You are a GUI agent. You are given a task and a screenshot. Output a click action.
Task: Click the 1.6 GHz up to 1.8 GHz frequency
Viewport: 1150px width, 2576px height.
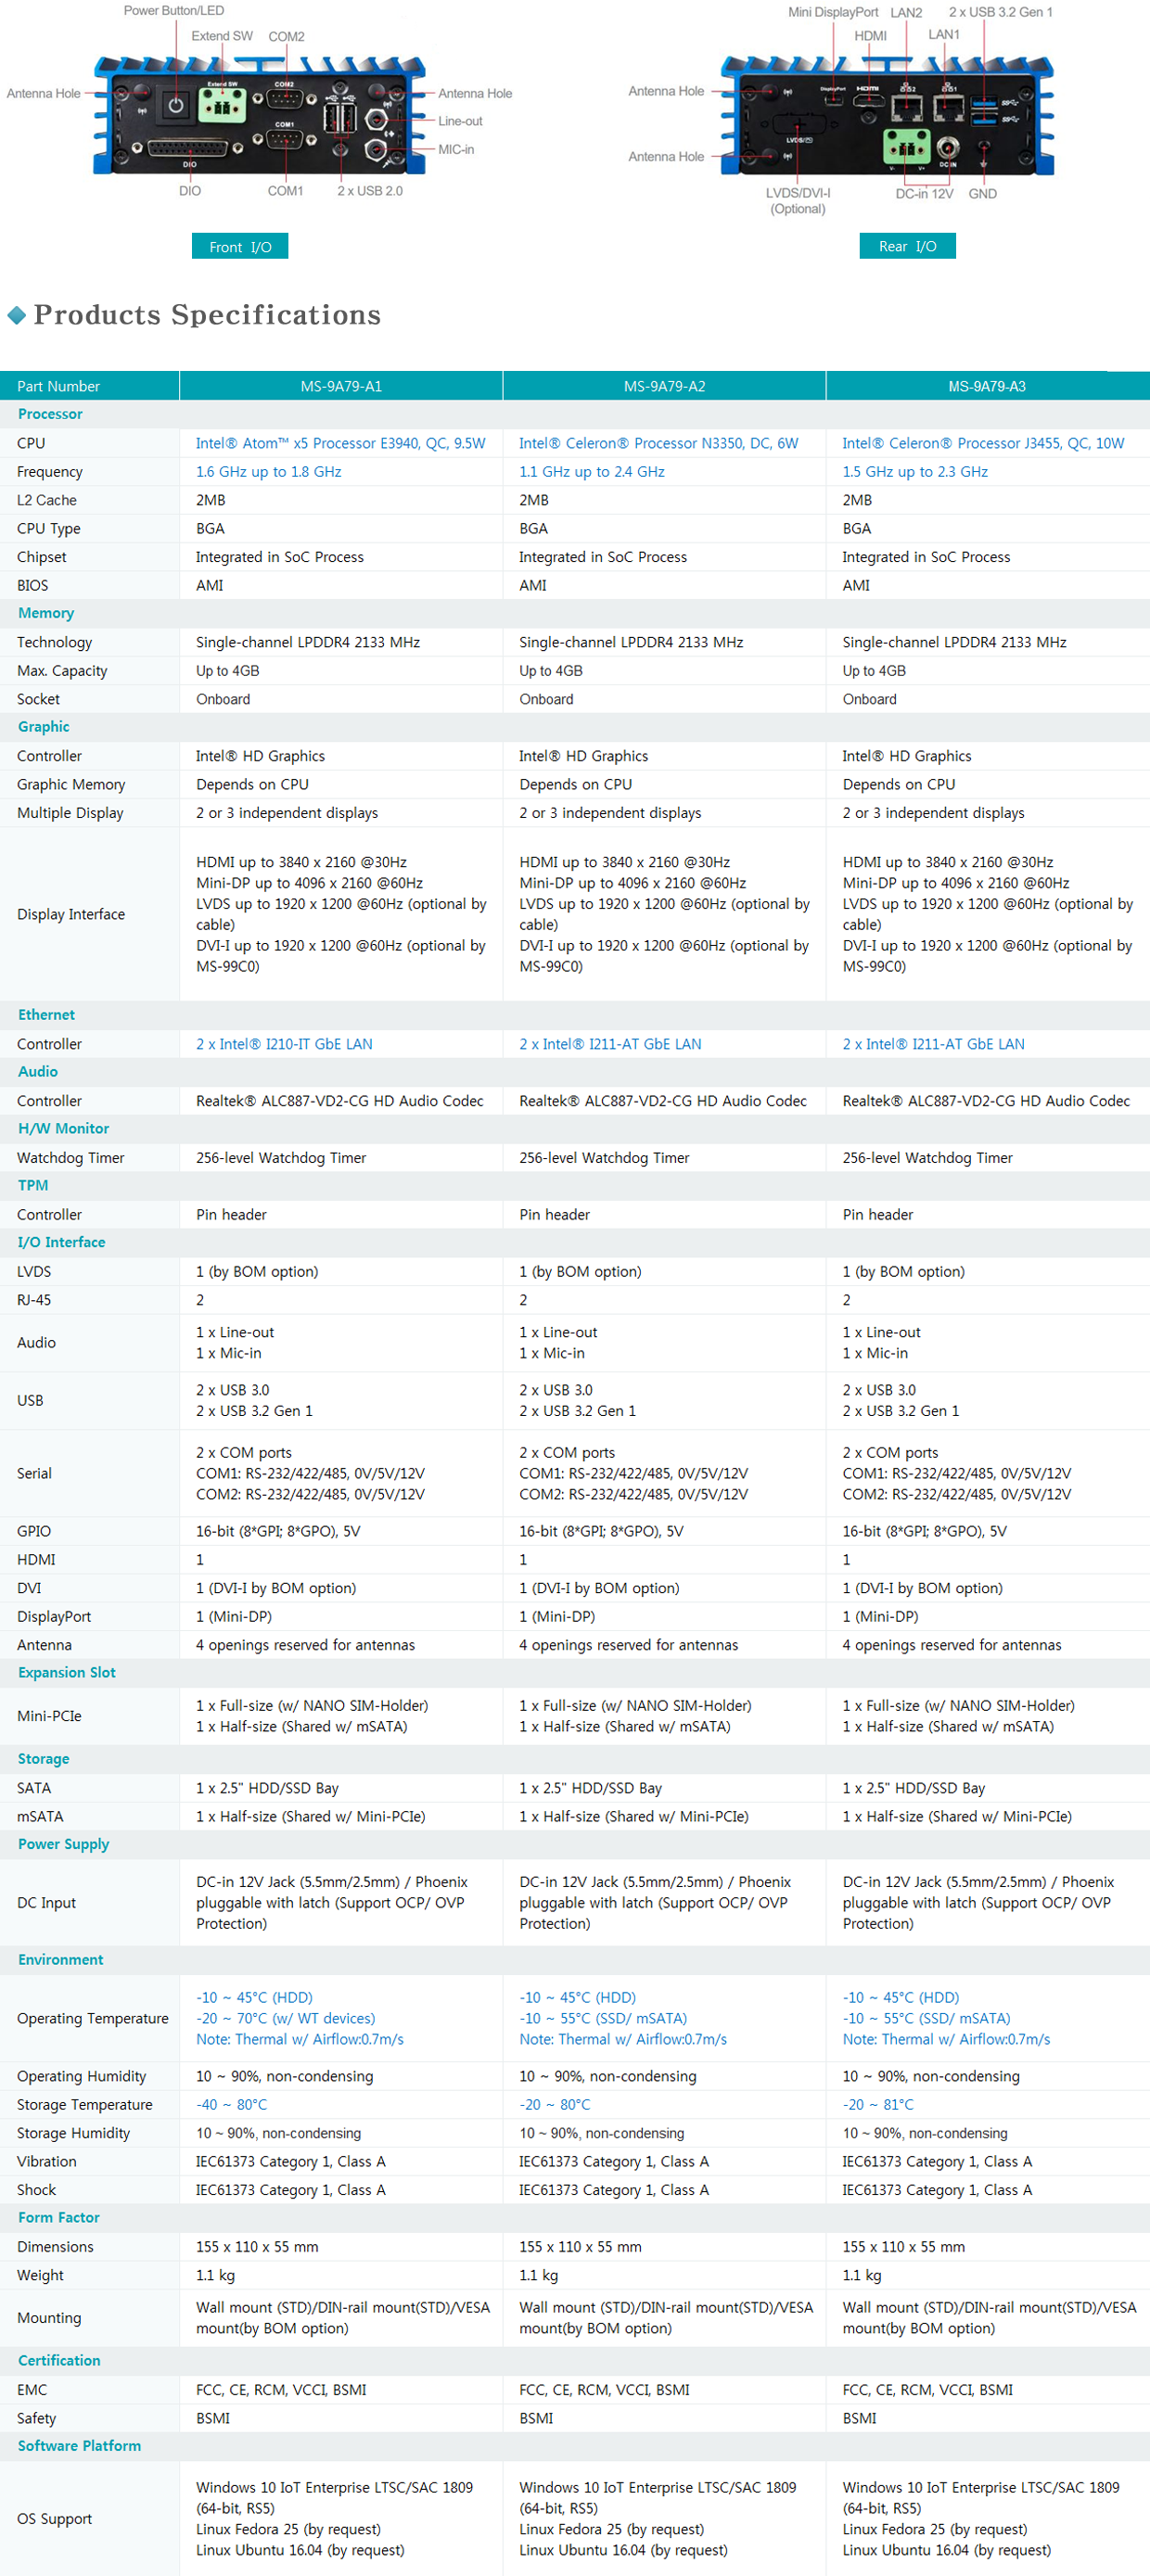[x=268, y=472]
